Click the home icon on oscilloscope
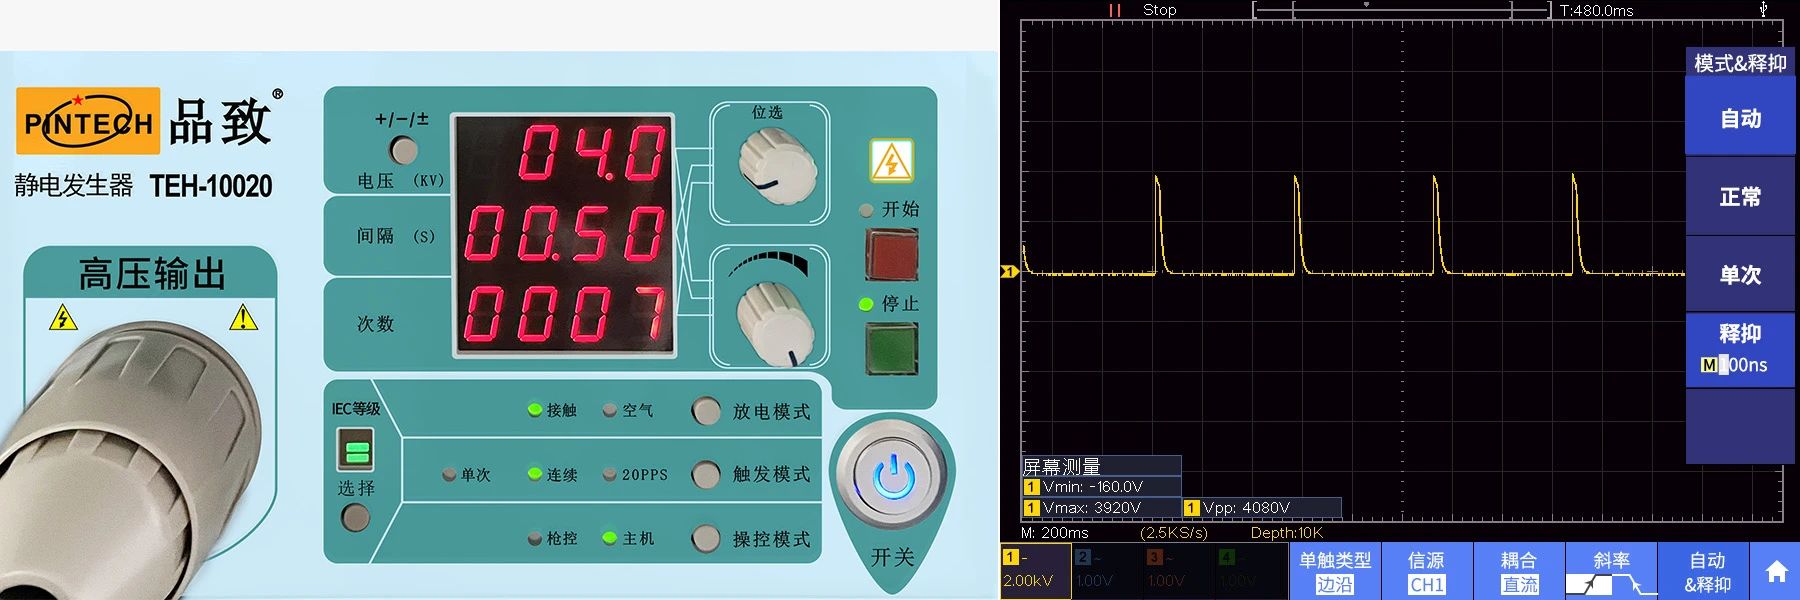 (1776, 571)
